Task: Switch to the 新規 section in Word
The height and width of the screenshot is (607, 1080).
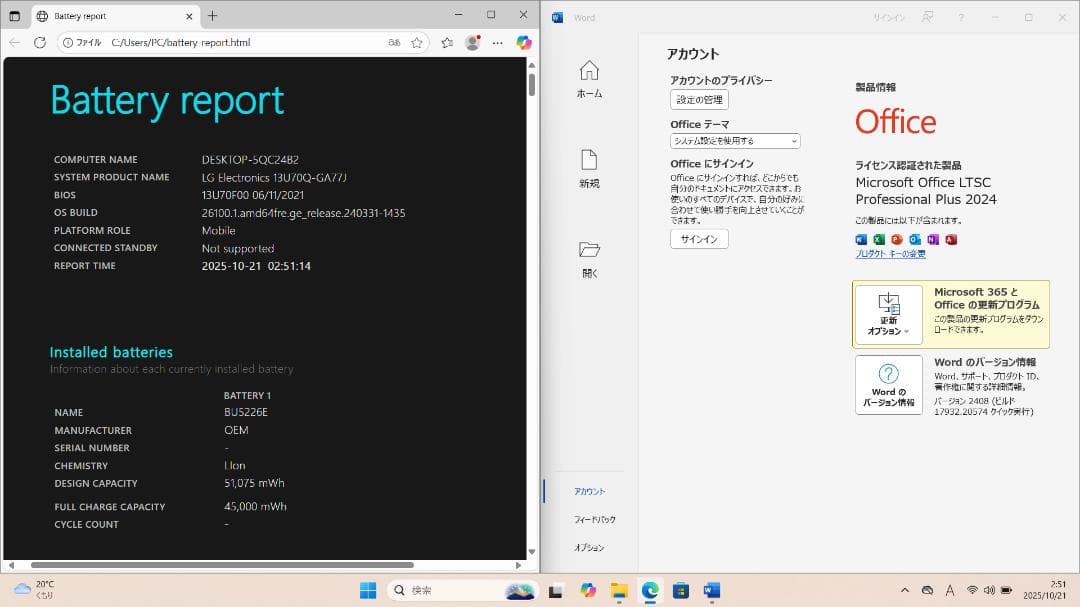Action: point(589,168)
